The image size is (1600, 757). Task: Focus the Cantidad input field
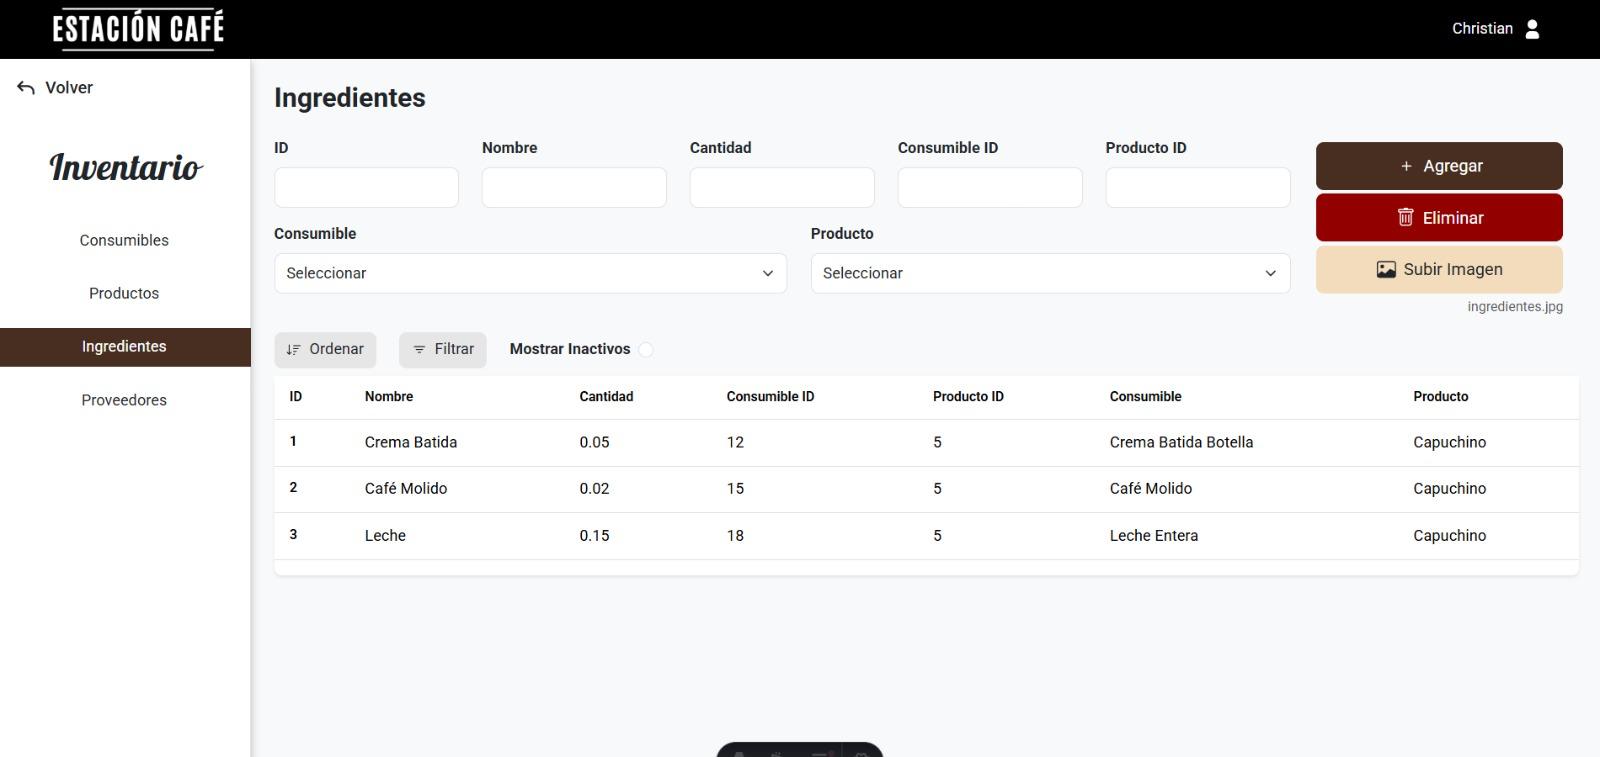[x=782, y=188]
